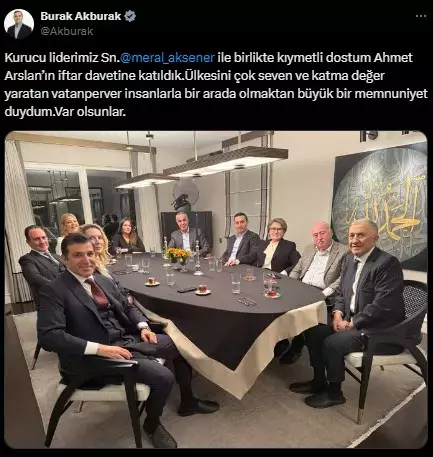The width and height of the screenshot is (433, 457).
Task: Click the word "Ahmet" in tweet text
Action: [393, 58]
